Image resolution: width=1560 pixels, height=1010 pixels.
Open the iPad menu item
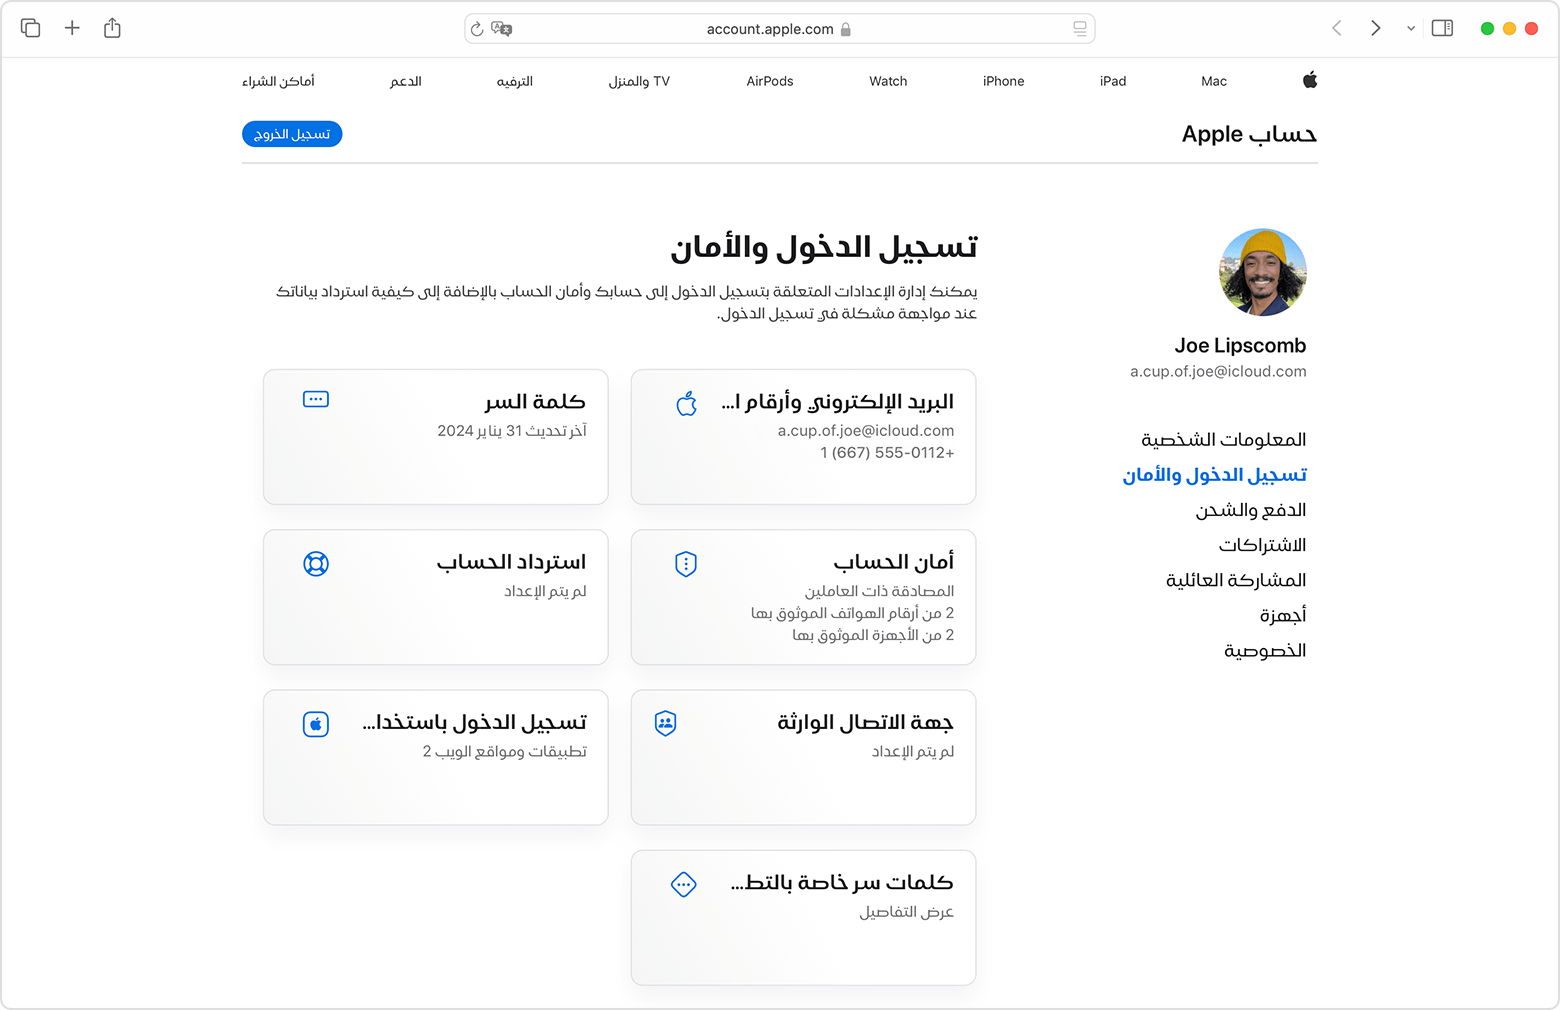[x=1113, y=81]
